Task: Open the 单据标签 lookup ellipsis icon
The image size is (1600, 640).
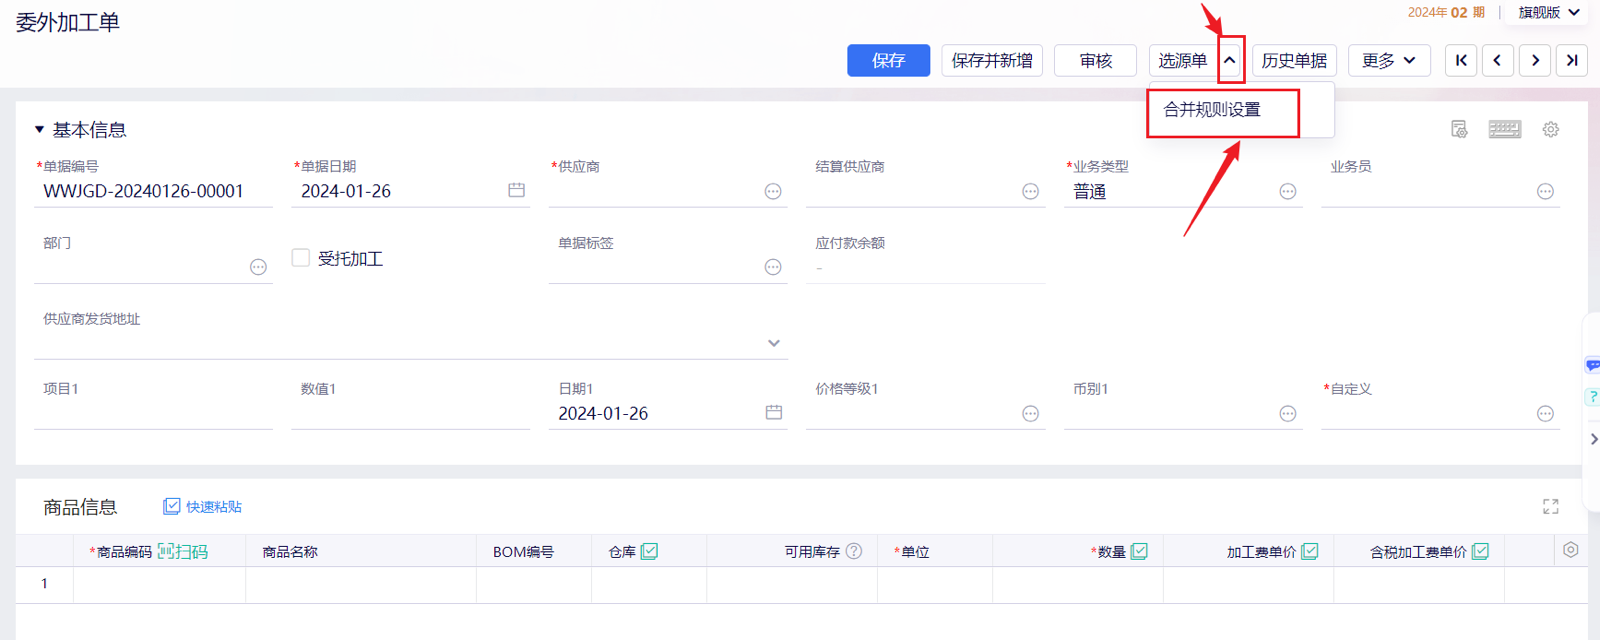Action: click(x=773, y=267)
